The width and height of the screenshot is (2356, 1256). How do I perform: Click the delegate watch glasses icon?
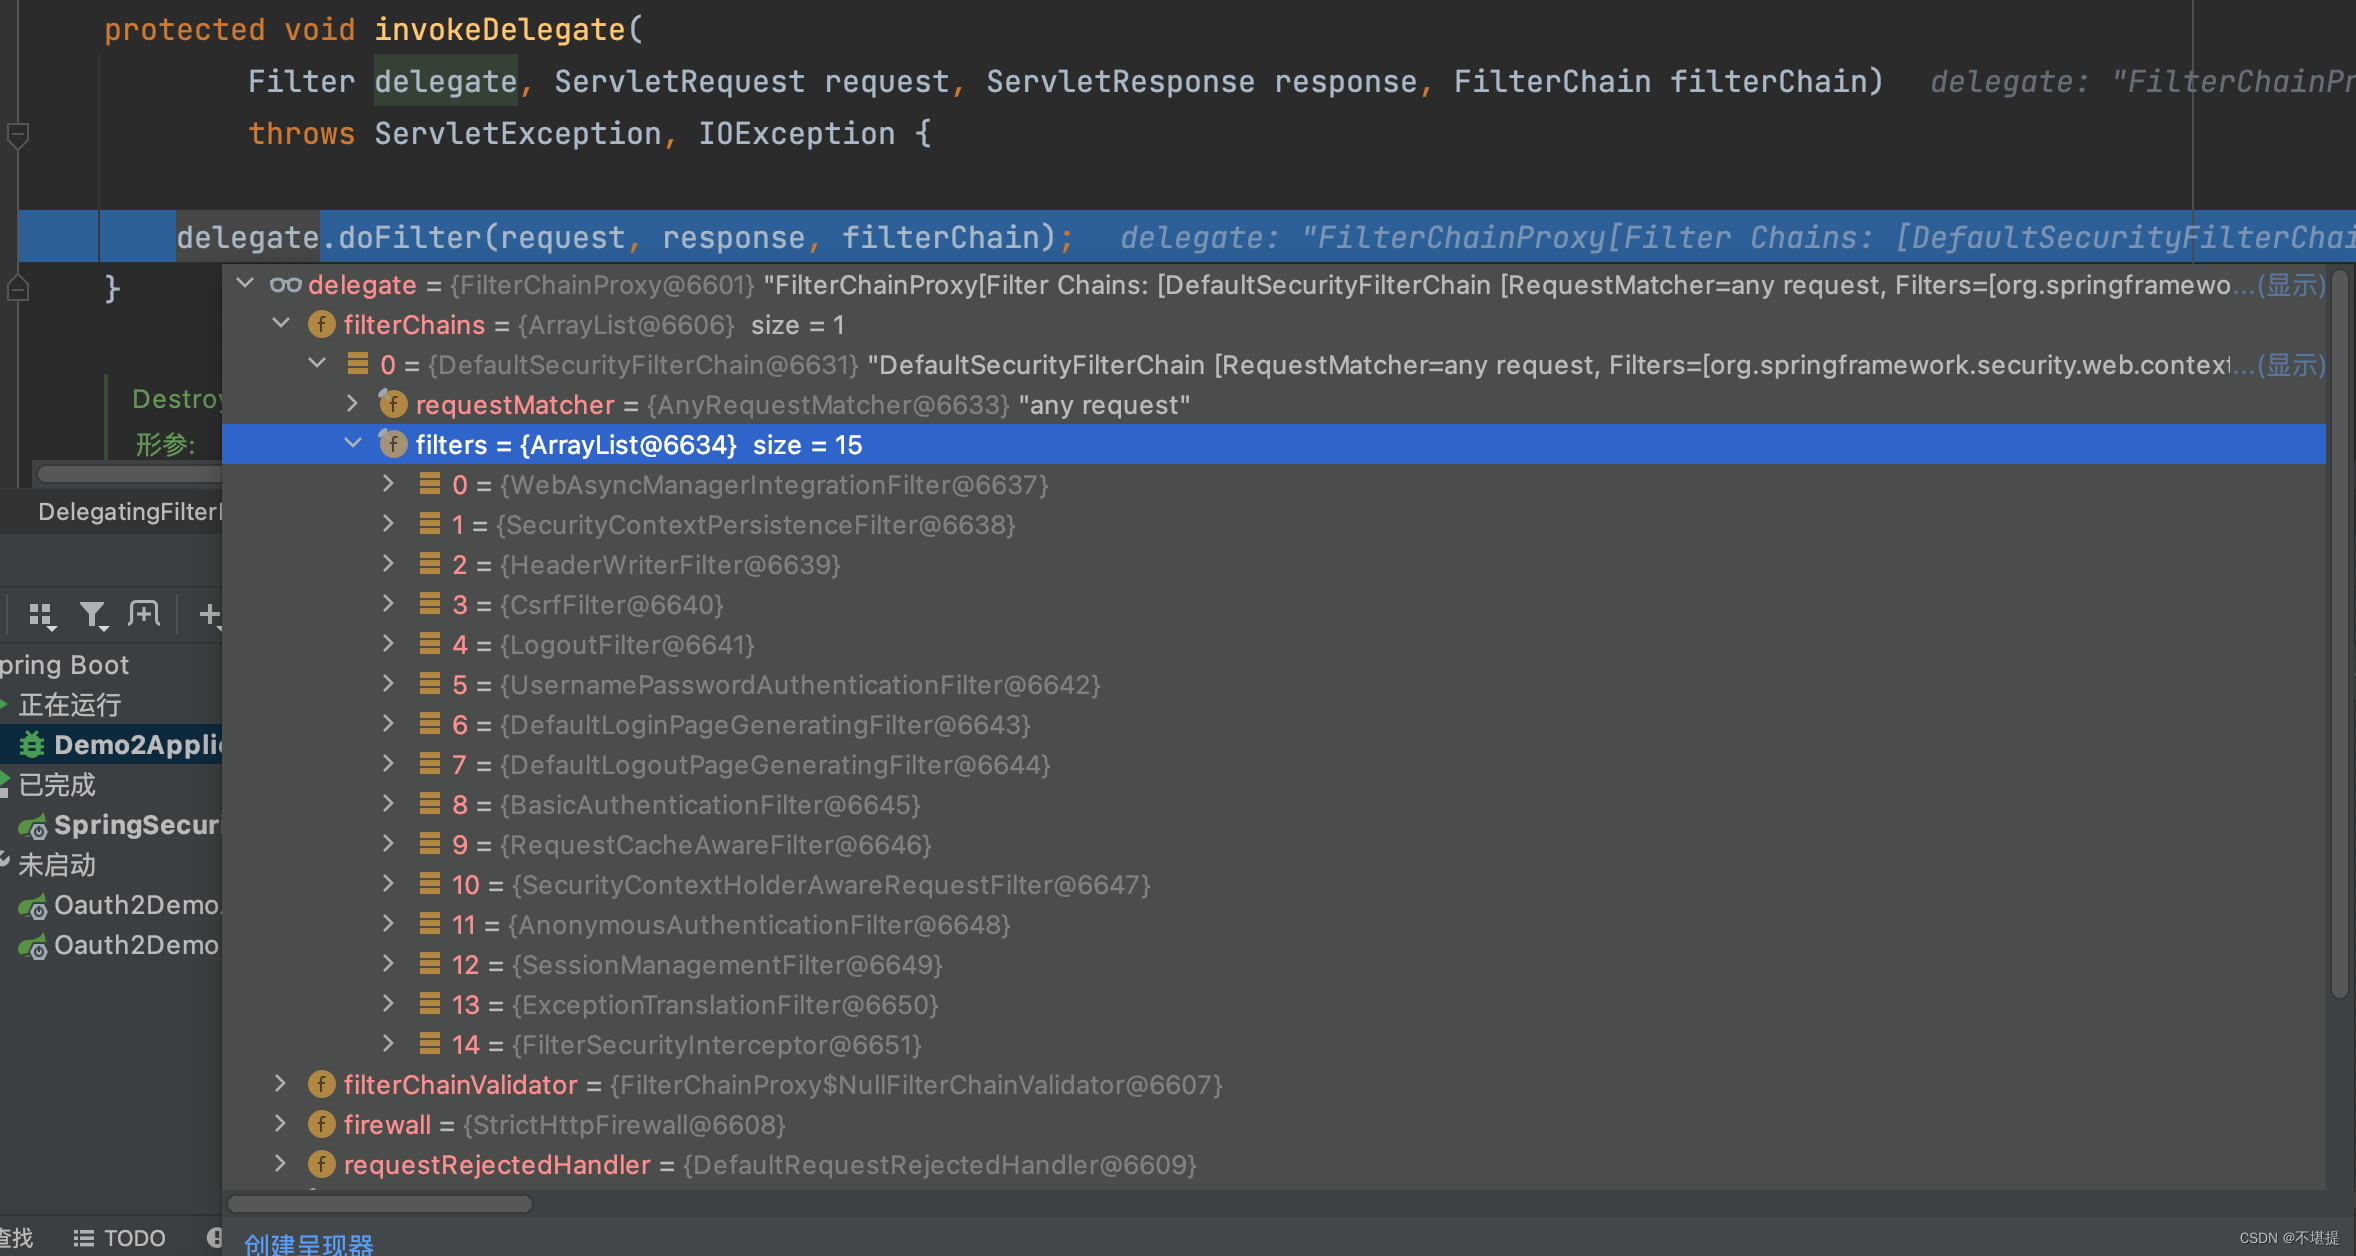(x=285, y=285)
